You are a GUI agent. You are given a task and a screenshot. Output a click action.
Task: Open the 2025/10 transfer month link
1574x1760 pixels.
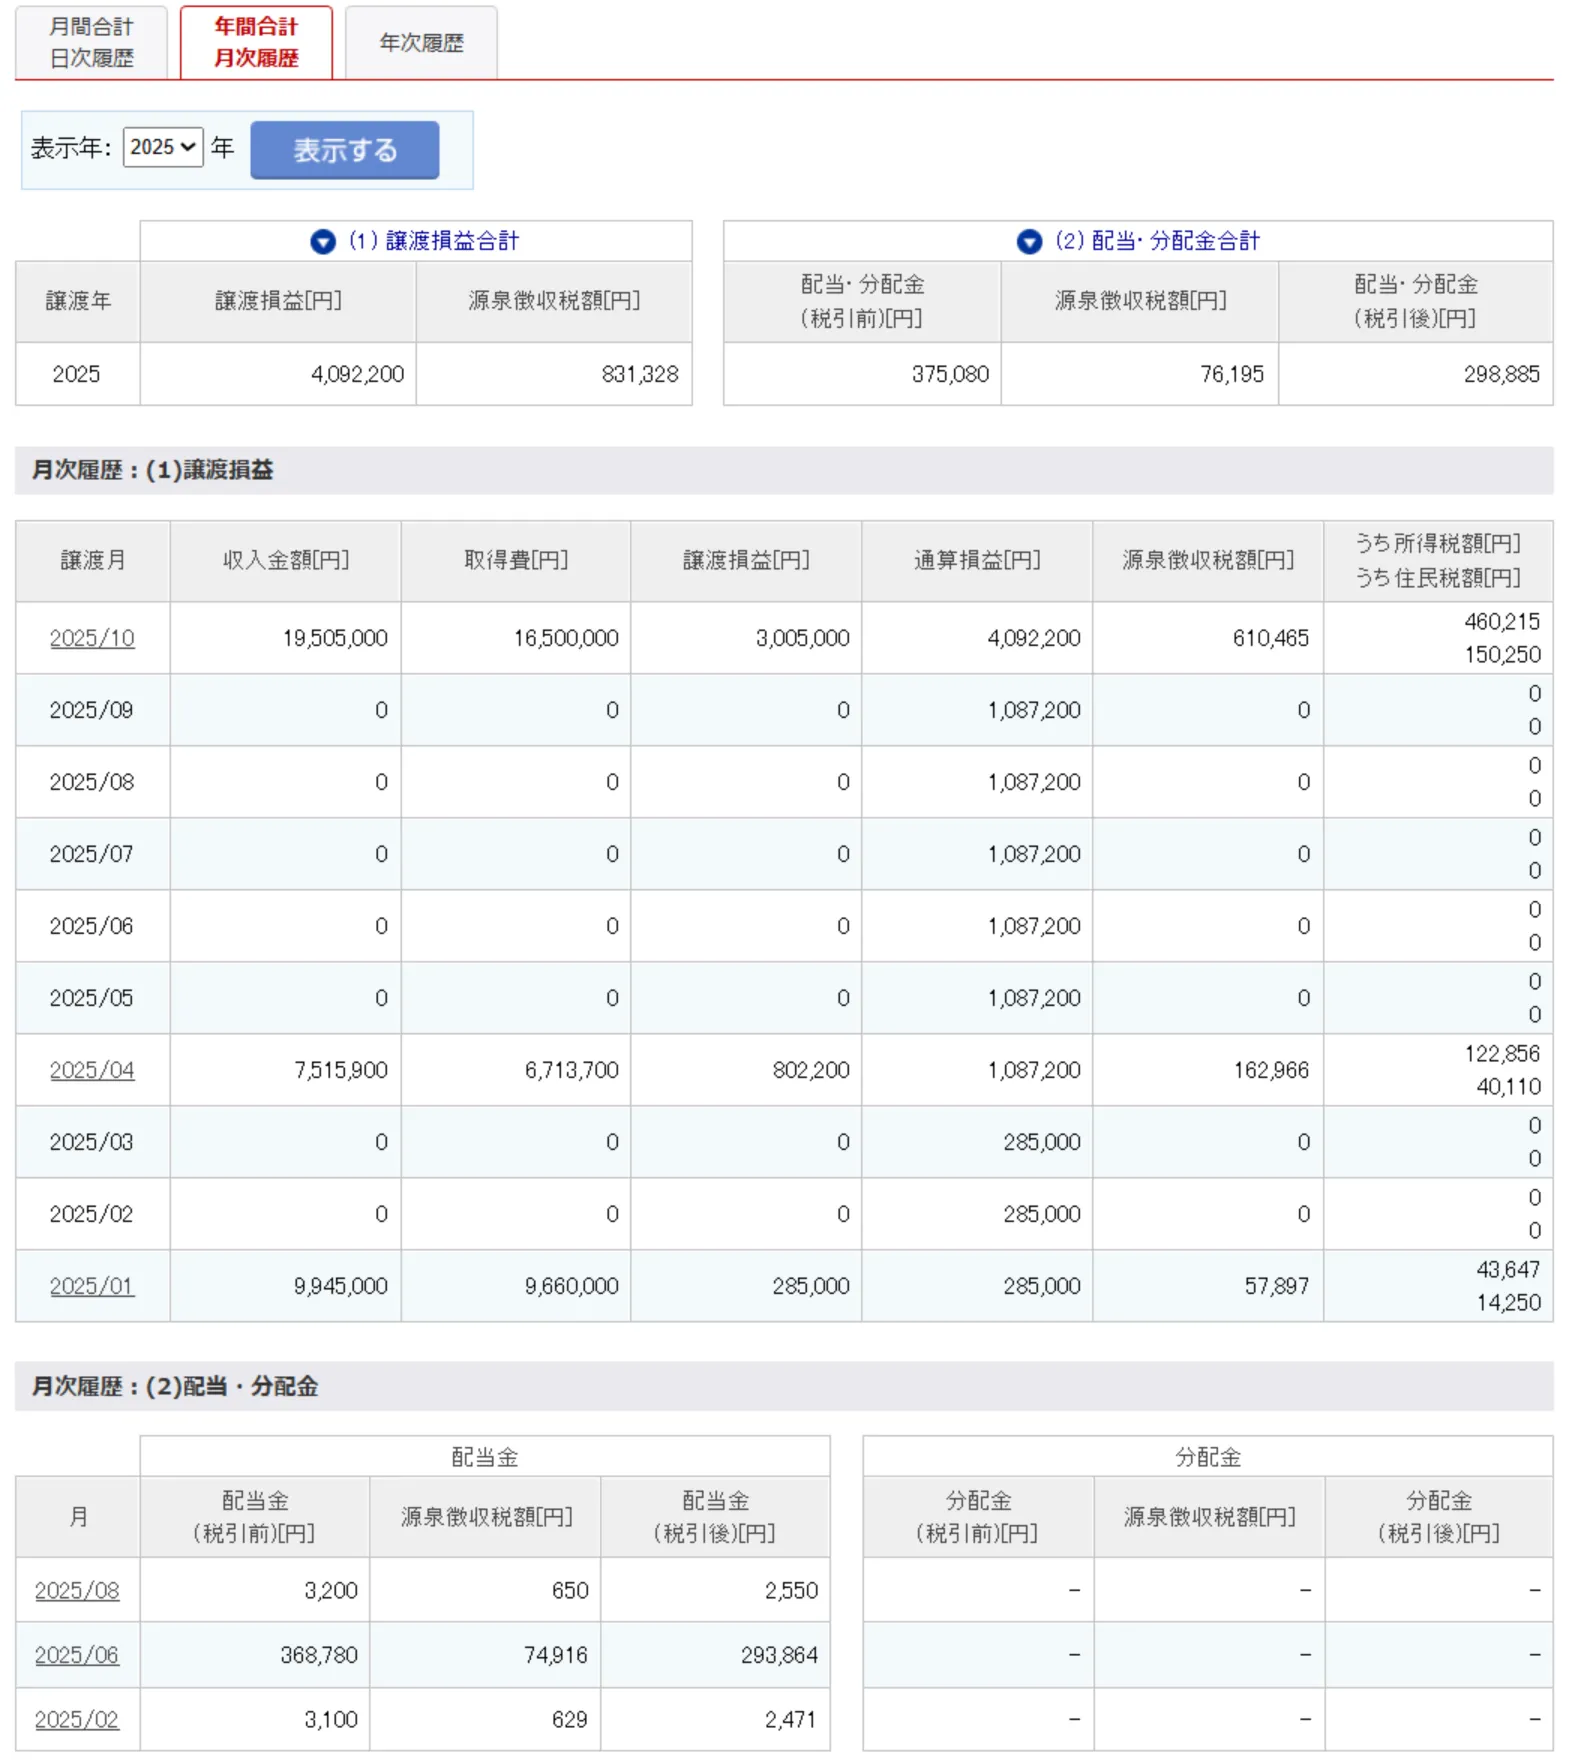click(92, 638)
